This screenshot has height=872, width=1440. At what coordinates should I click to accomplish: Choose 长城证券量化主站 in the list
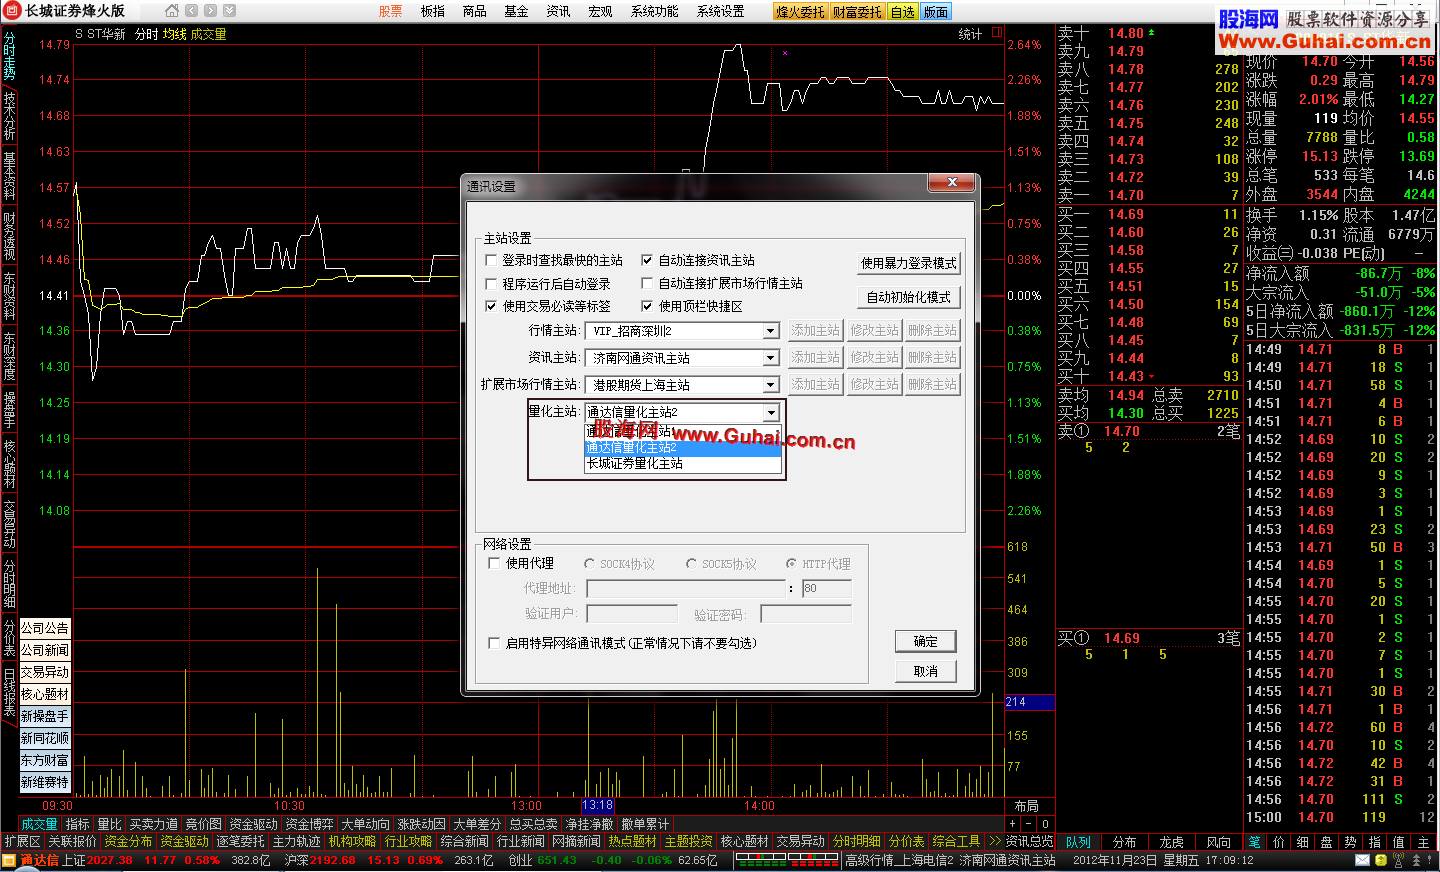pos(683,464)
